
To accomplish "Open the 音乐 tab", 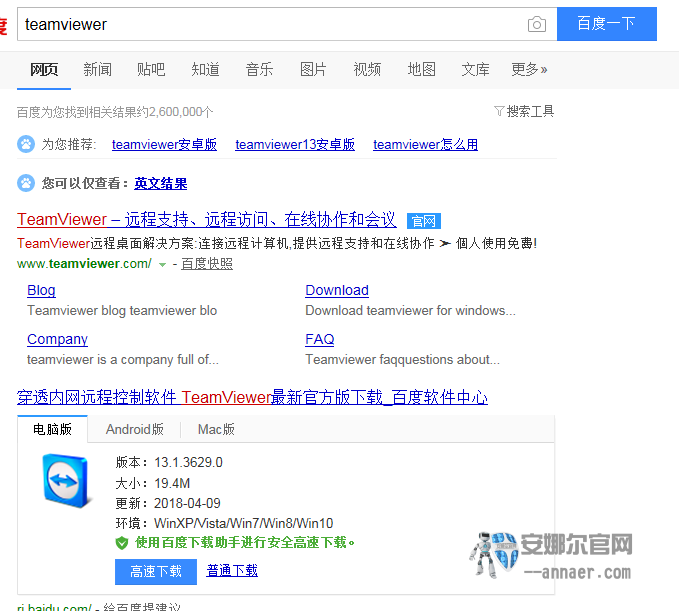I will (259, 69).
